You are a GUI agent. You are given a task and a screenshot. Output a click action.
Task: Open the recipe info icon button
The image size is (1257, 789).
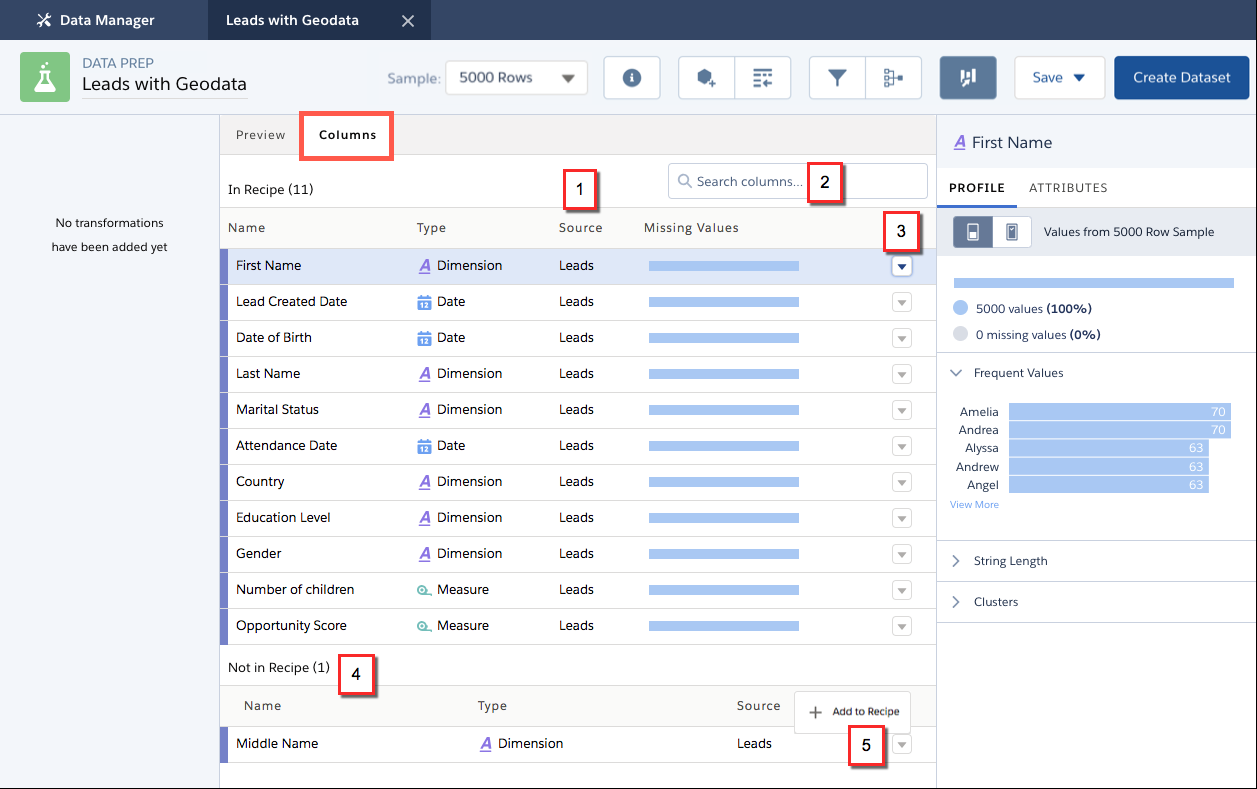pyautogui.click(x=632, y=77)
